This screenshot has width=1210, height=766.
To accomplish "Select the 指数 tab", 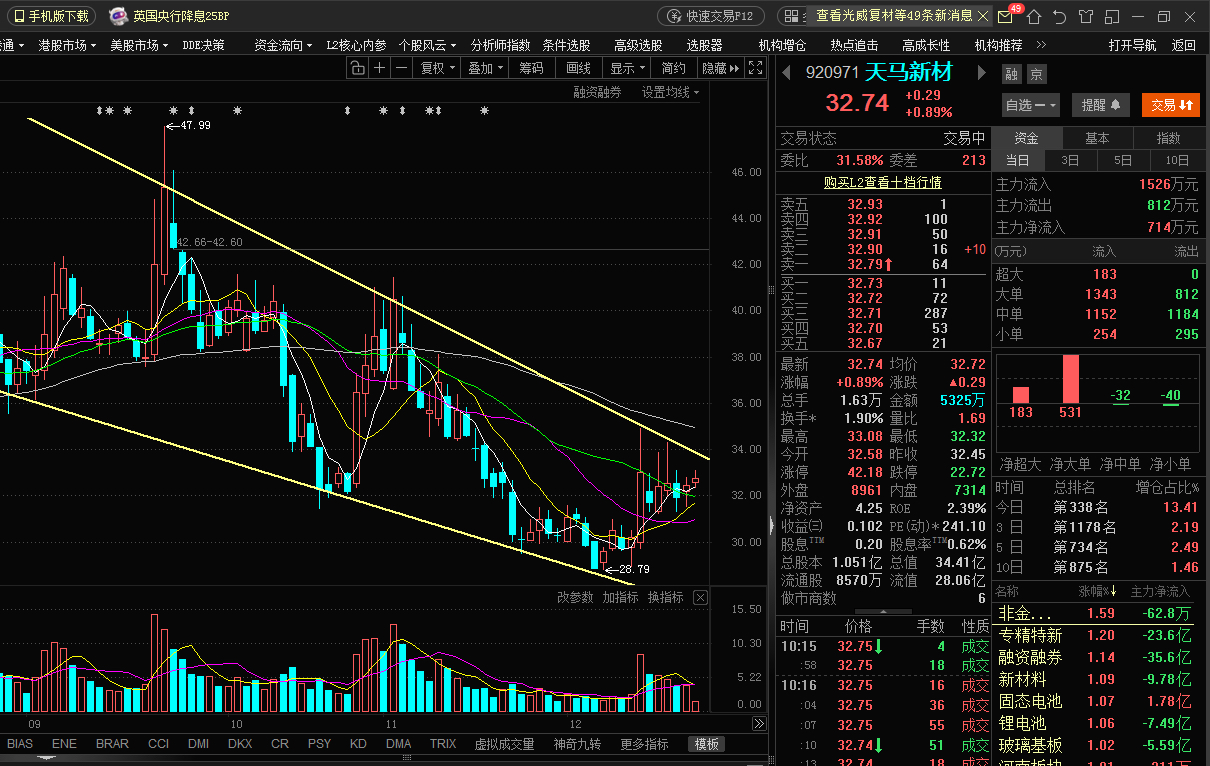I will coord(1168,138).
